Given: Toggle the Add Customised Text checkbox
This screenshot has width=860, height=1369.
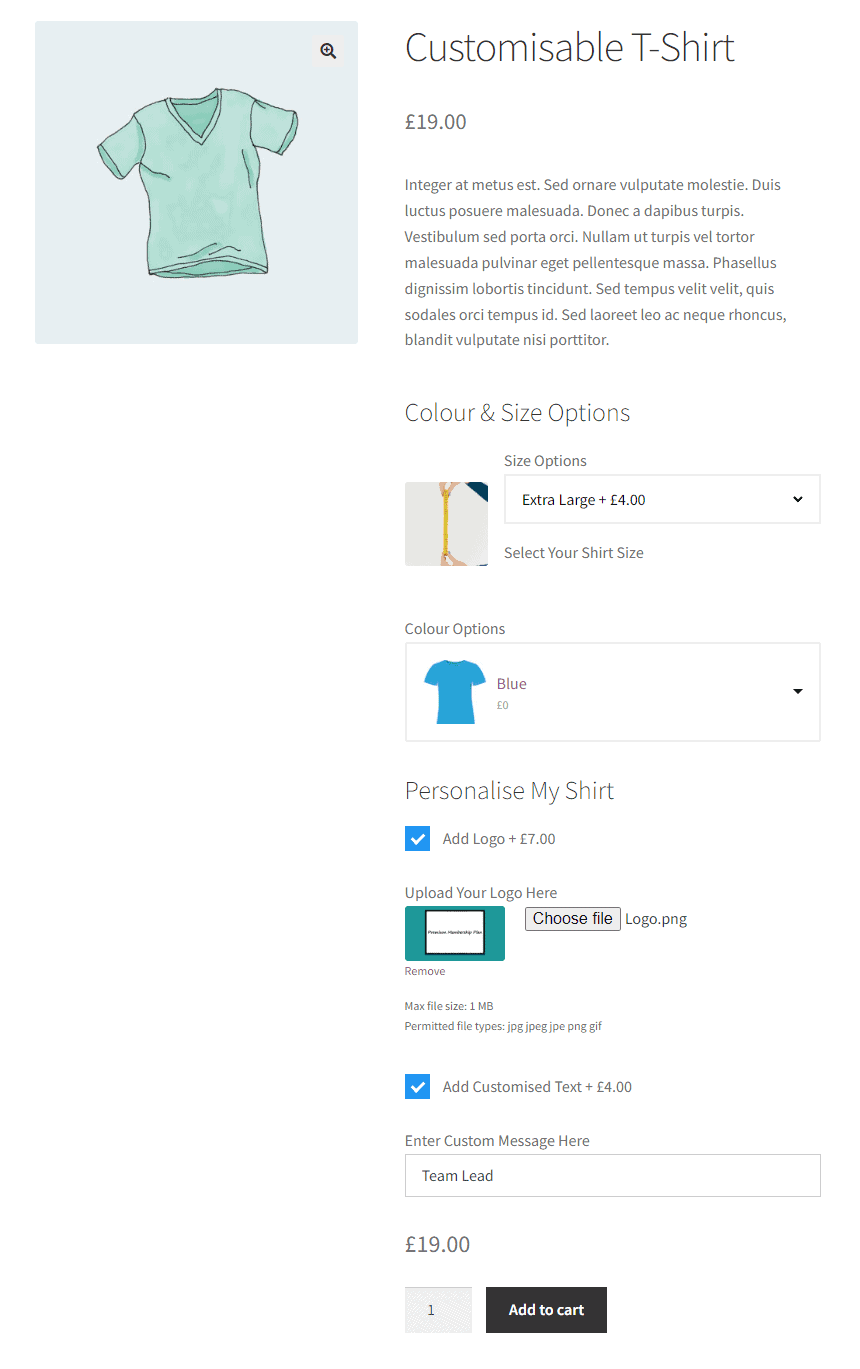Looking at the screenshot, I should (x=417, y=1087).
